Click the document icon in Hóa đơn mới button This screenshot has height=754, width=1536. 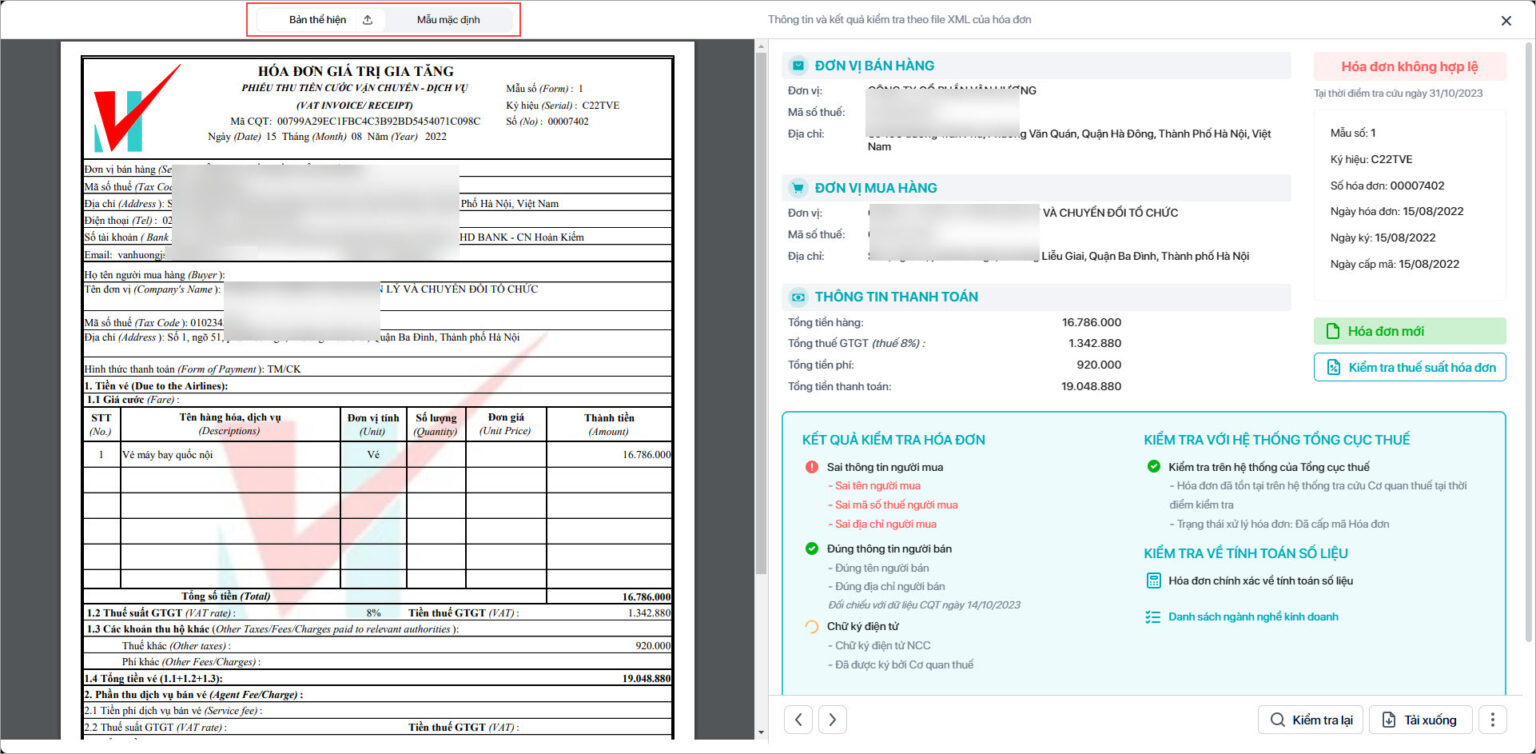[1332, 331]
